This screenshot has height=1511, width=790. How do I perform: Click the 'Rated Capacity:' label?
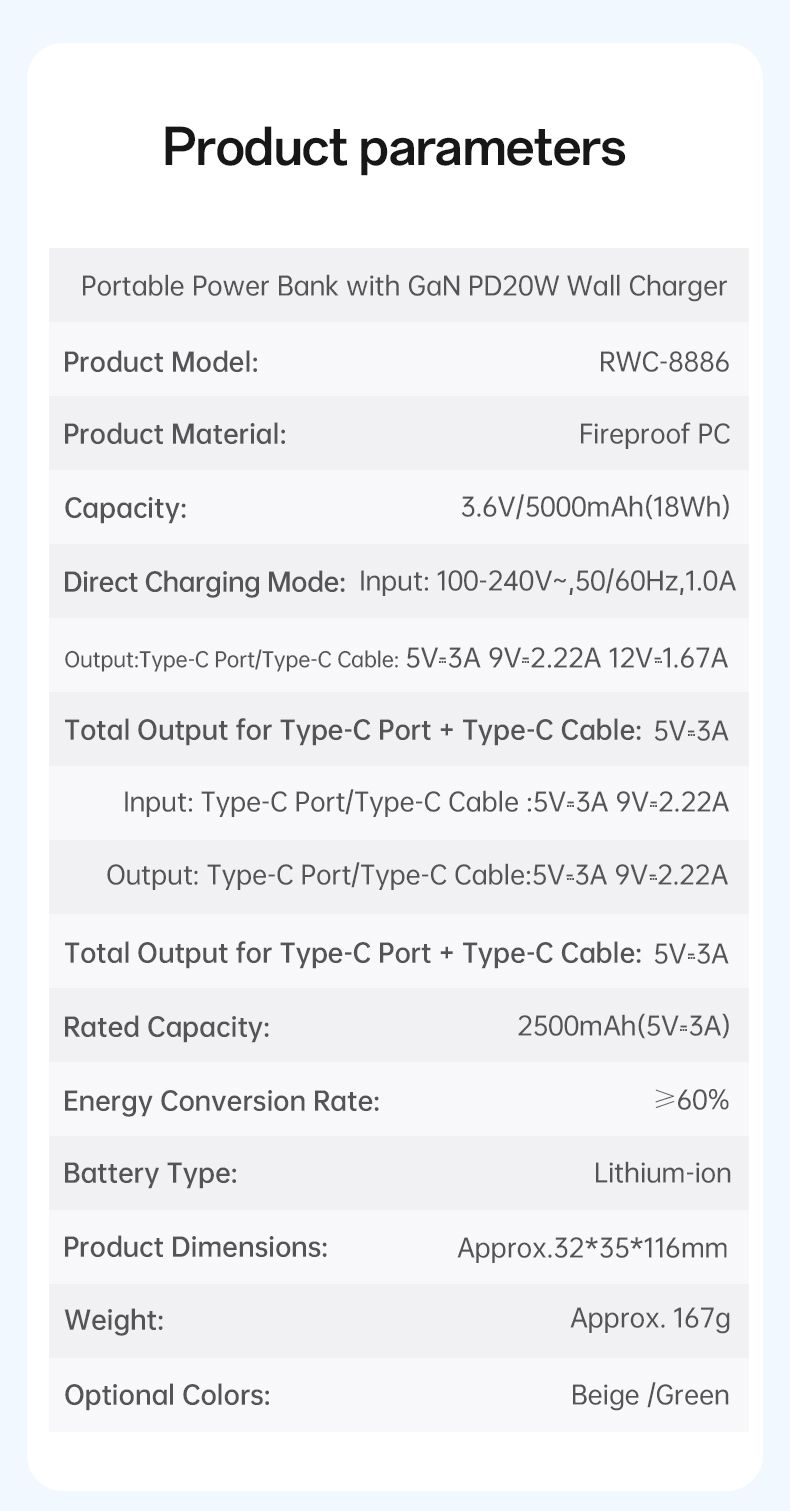pos(167,1027)
